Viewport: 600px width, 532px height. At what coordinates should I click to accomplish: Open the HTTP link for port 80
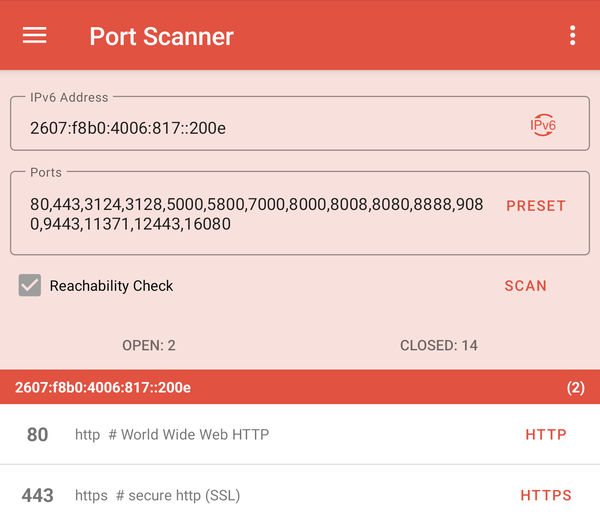tap(545, 435)
